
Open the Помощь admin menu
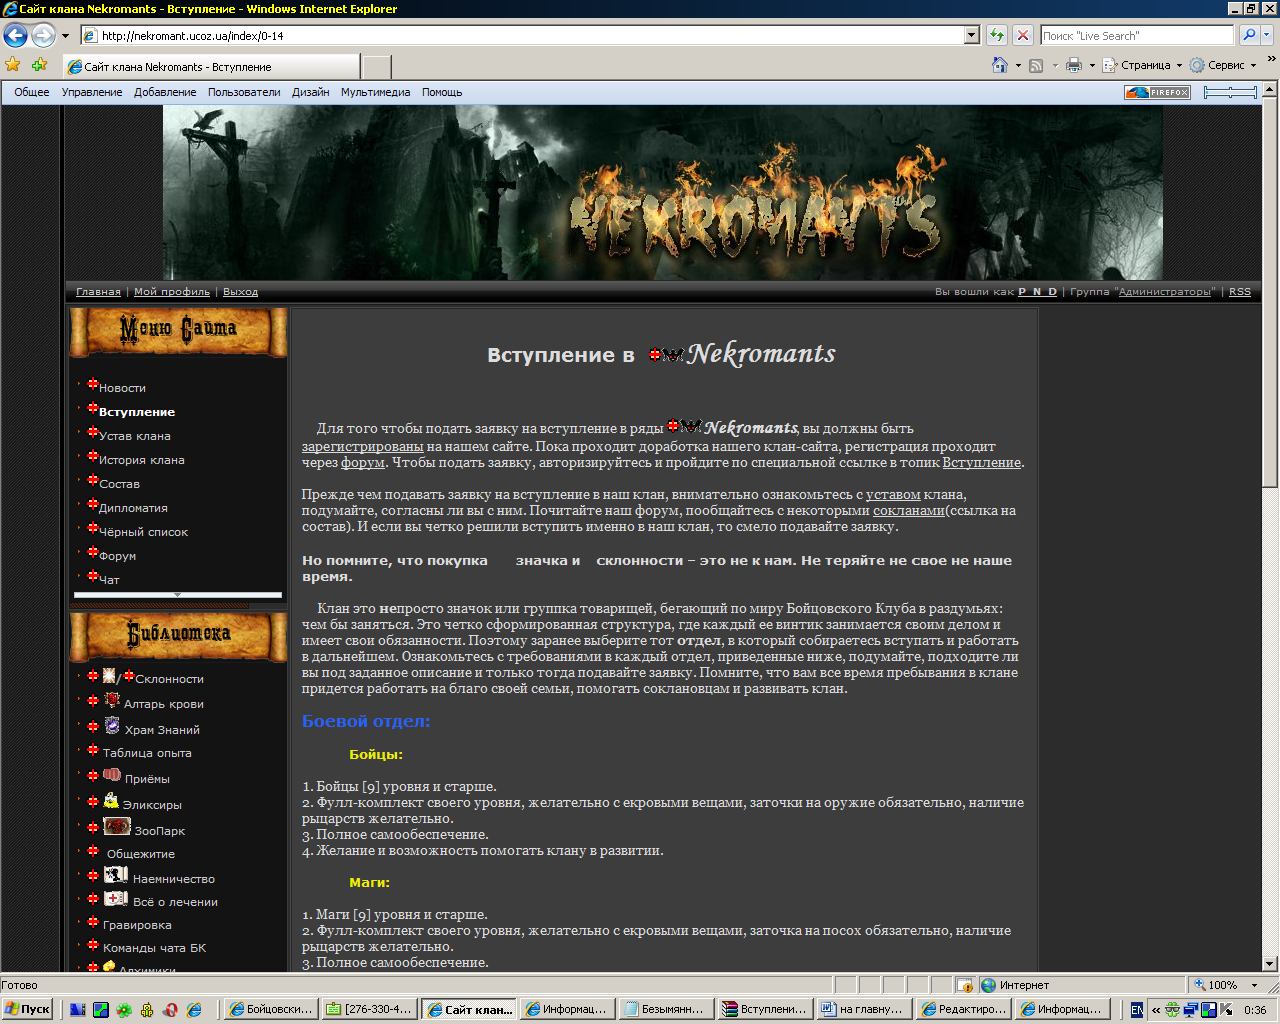442,92
